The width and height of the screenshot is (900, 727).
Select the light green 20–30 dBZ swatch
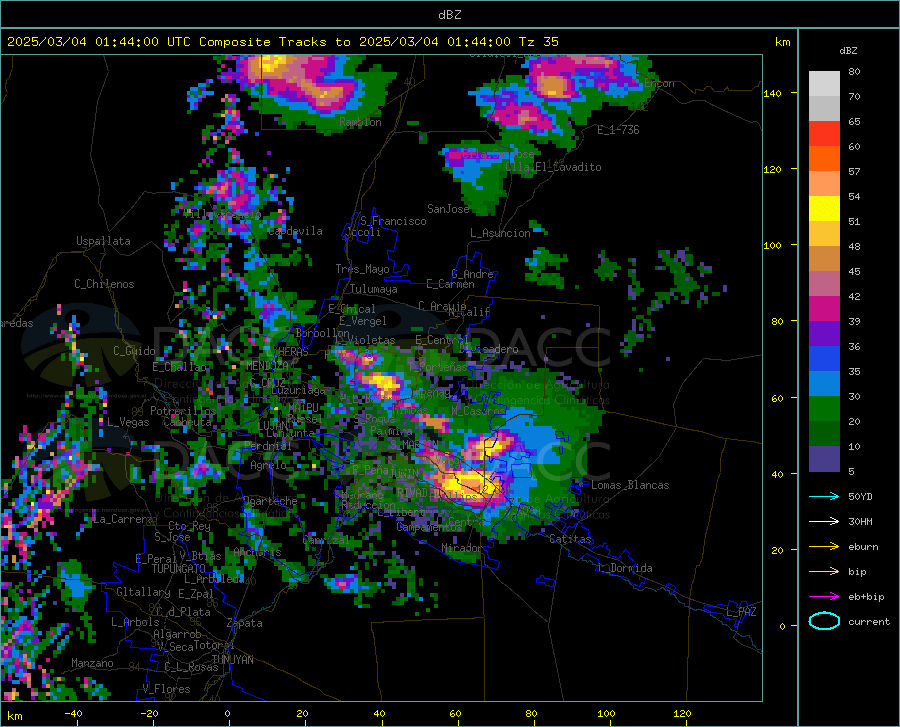pos(824,409)
